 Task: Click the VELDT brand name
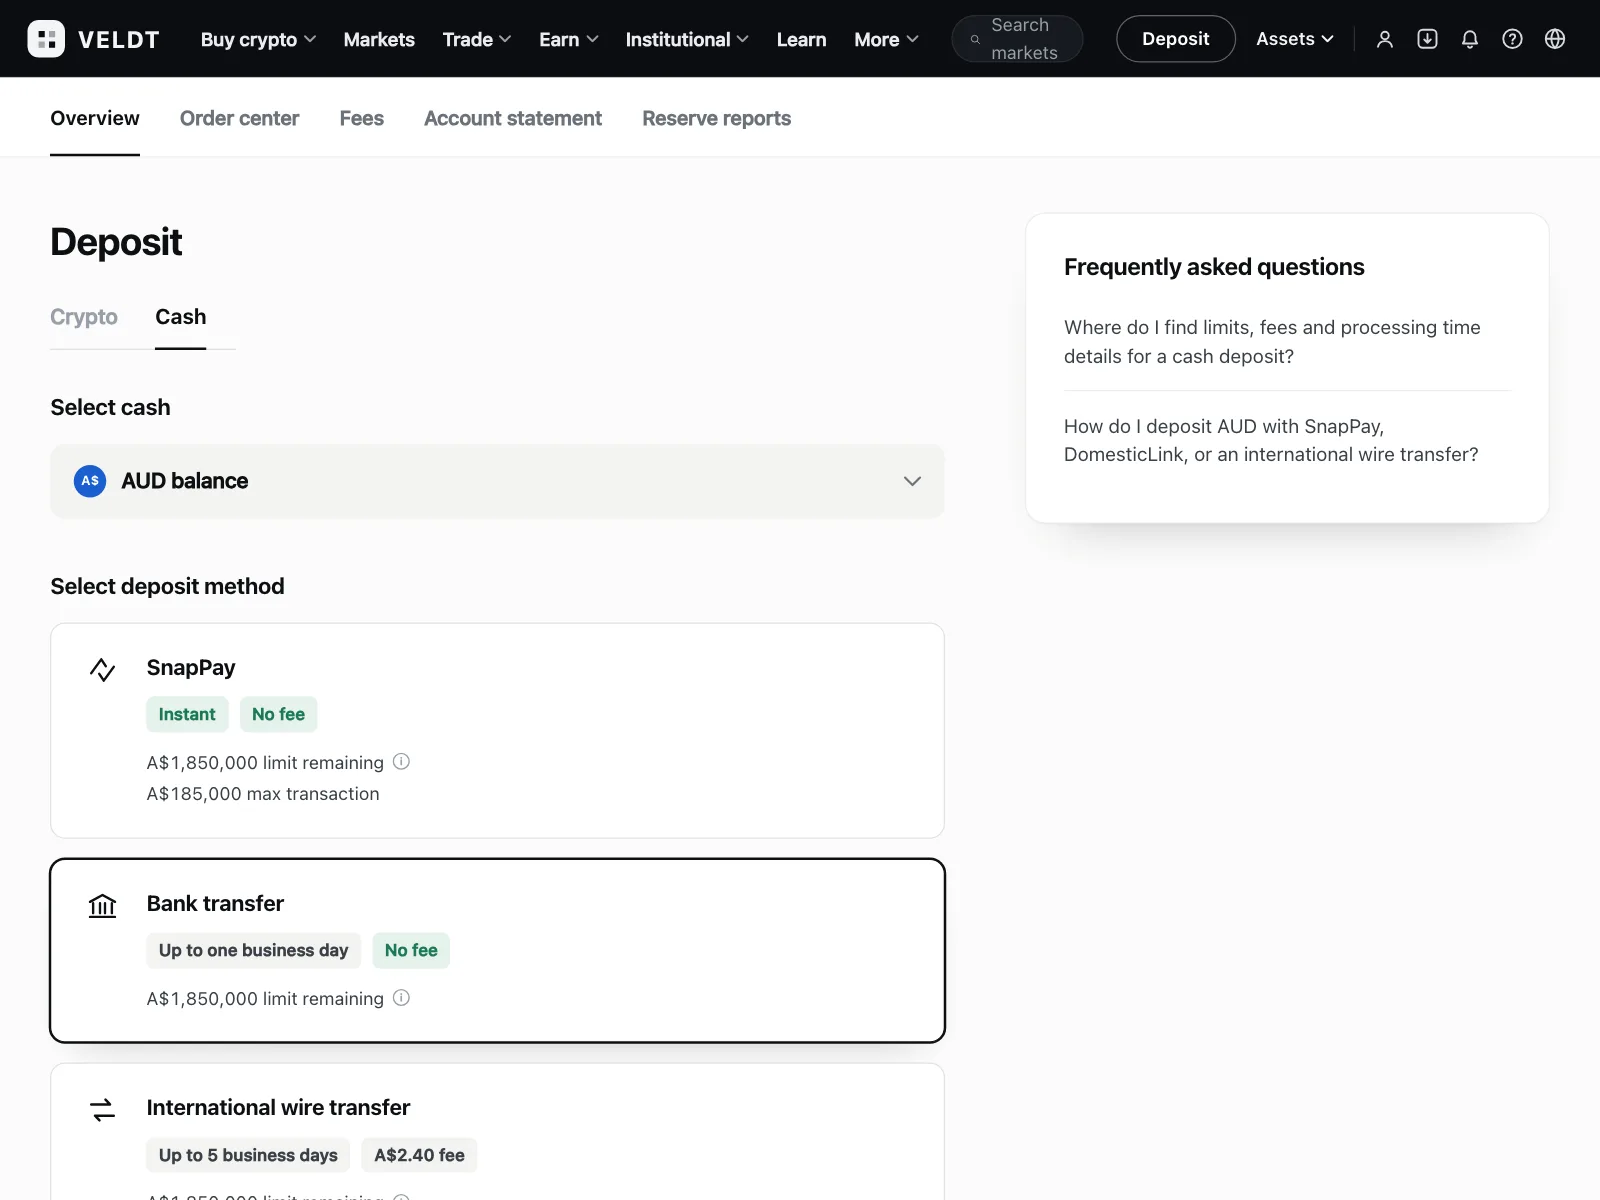119,39
